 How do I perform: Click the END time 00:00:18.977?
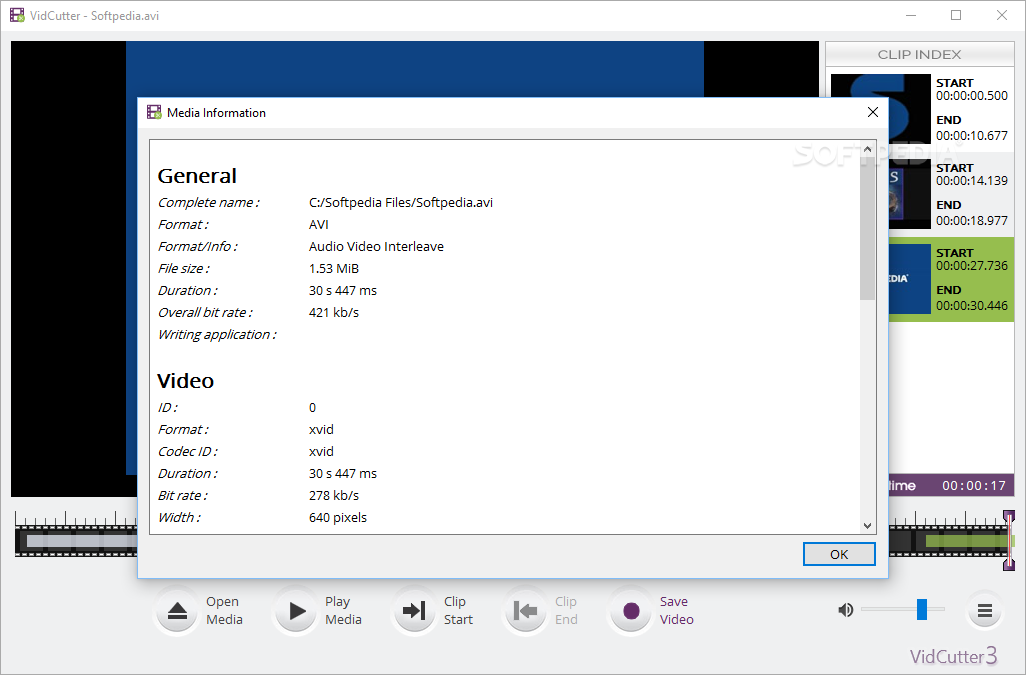tap(972, 220)
